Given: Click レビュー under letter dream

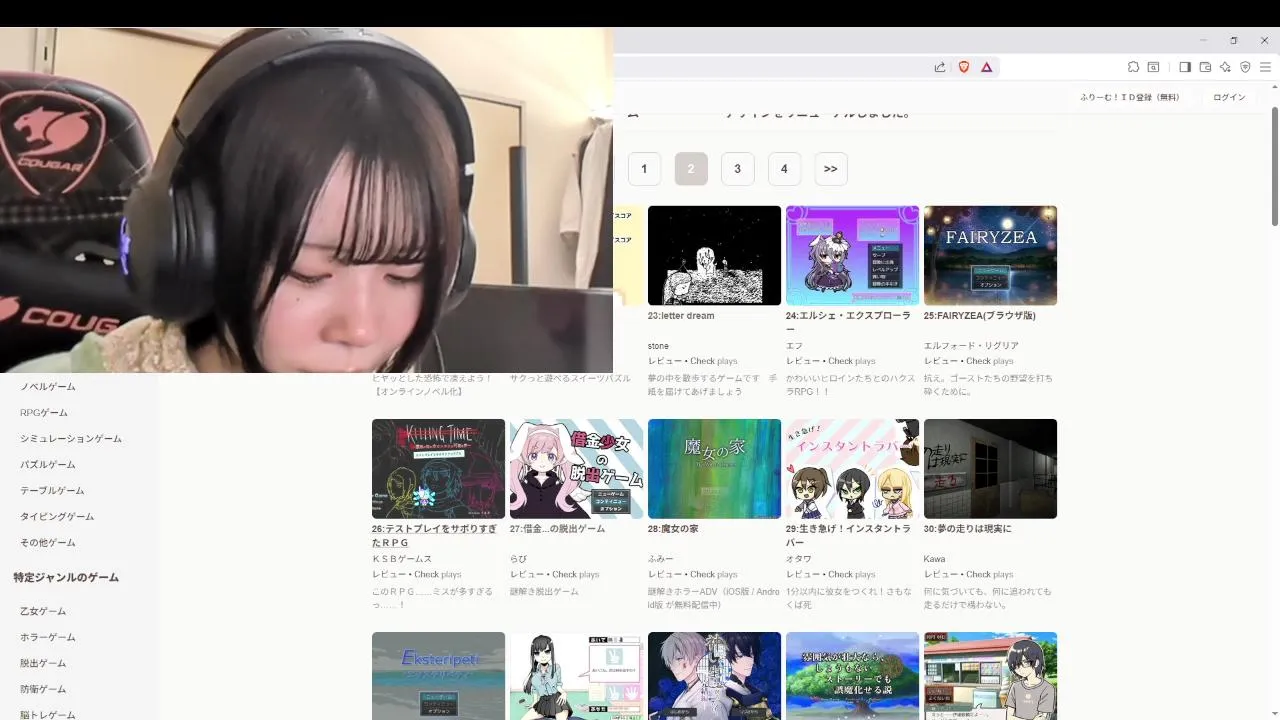Looking at the screenshot, I should click(x=665, y=361).
